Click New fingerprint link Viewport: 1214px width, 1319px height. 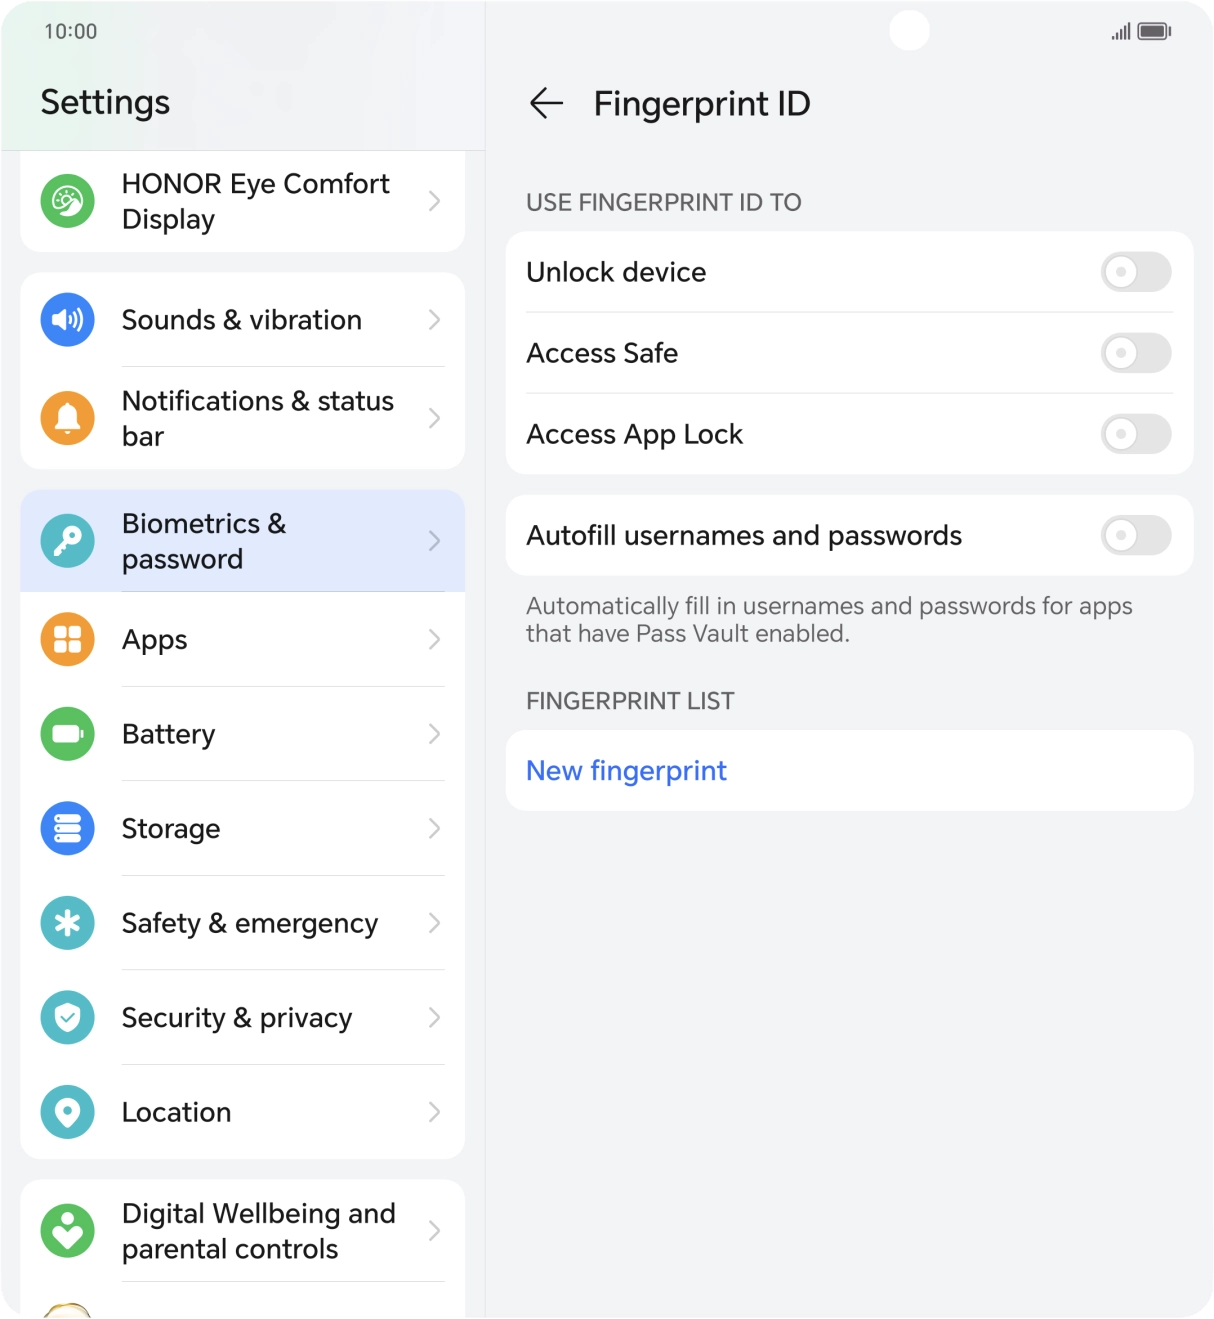click(x=626, y=770)
